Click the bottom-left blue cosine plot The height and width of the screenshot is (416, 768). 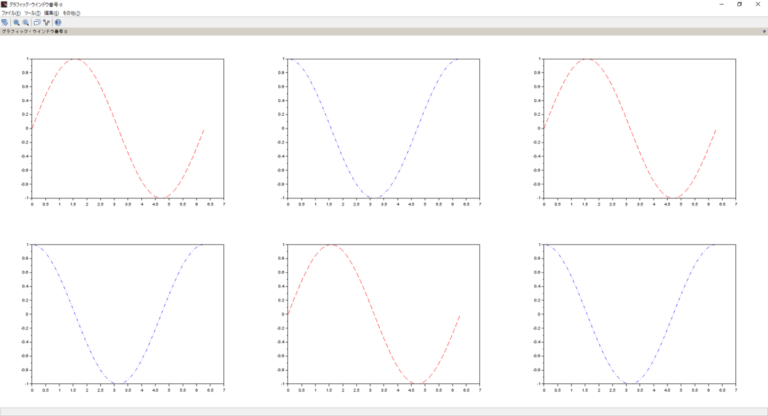pos(128,314)
